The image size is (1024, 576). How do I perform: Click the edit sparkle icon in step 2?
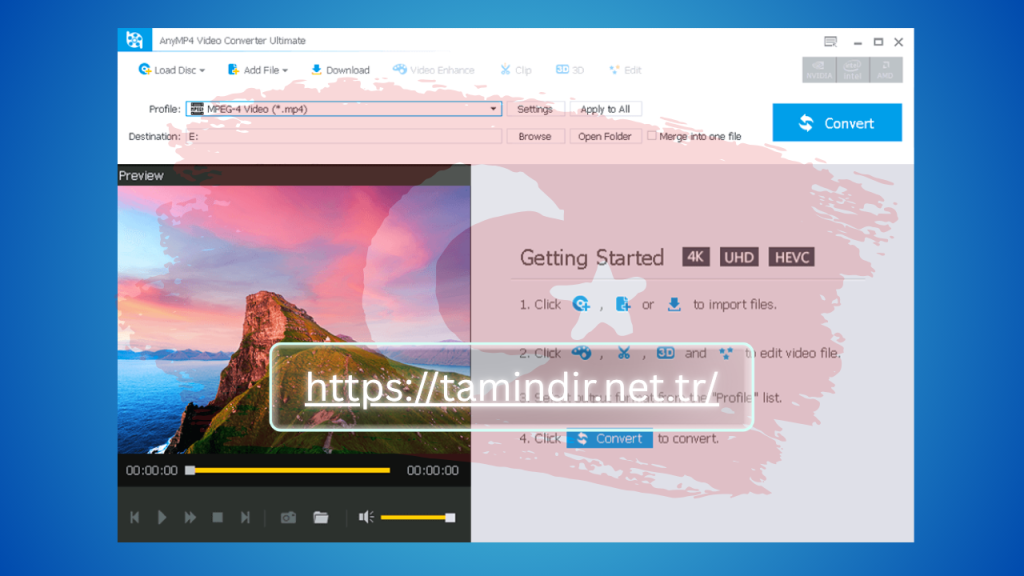coord(726,353)
